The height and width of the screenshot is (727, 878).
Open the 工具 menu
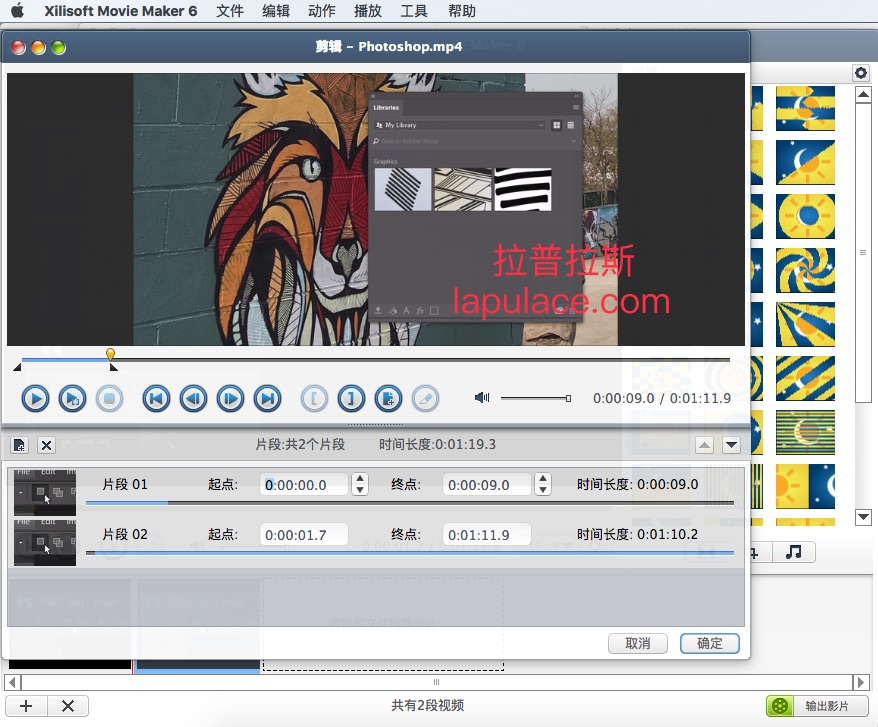[414, 11]
